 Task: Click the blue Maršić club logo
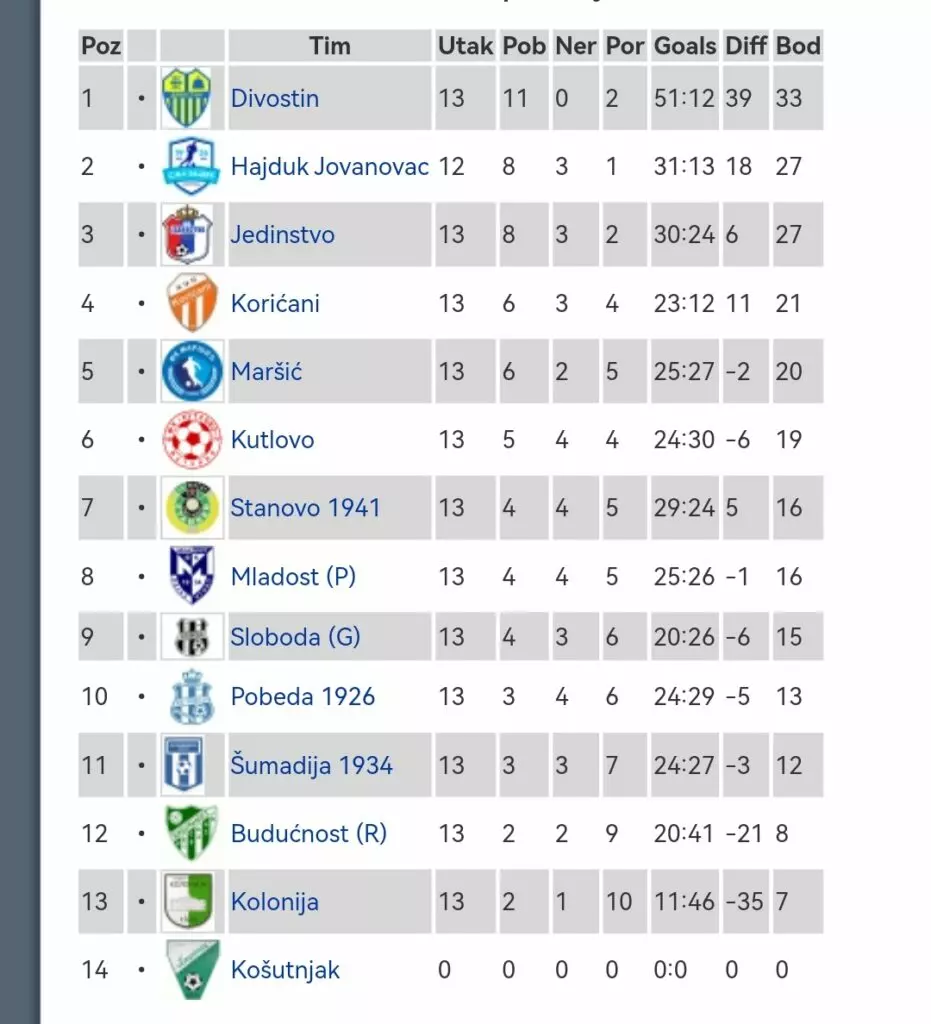click(x=191, y=371)
